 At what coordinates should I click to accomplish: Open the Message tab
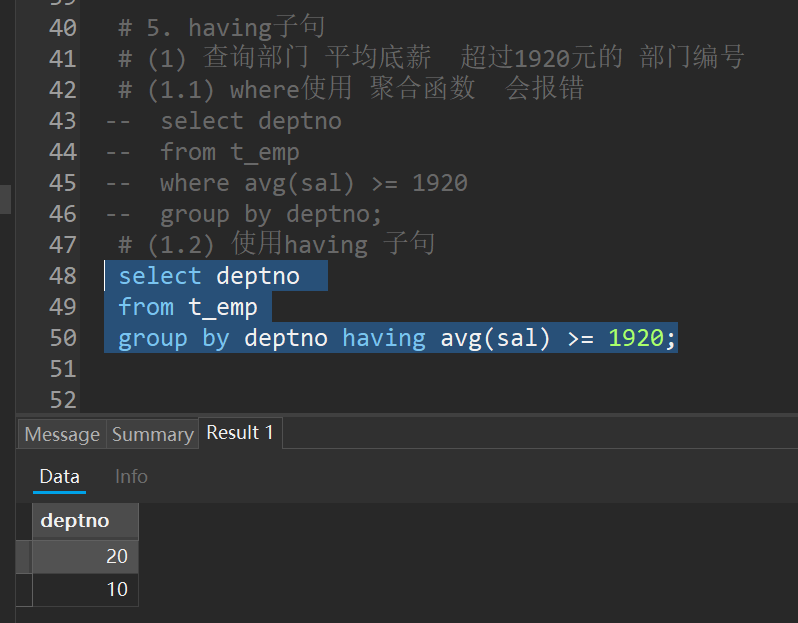coord(62,434)
